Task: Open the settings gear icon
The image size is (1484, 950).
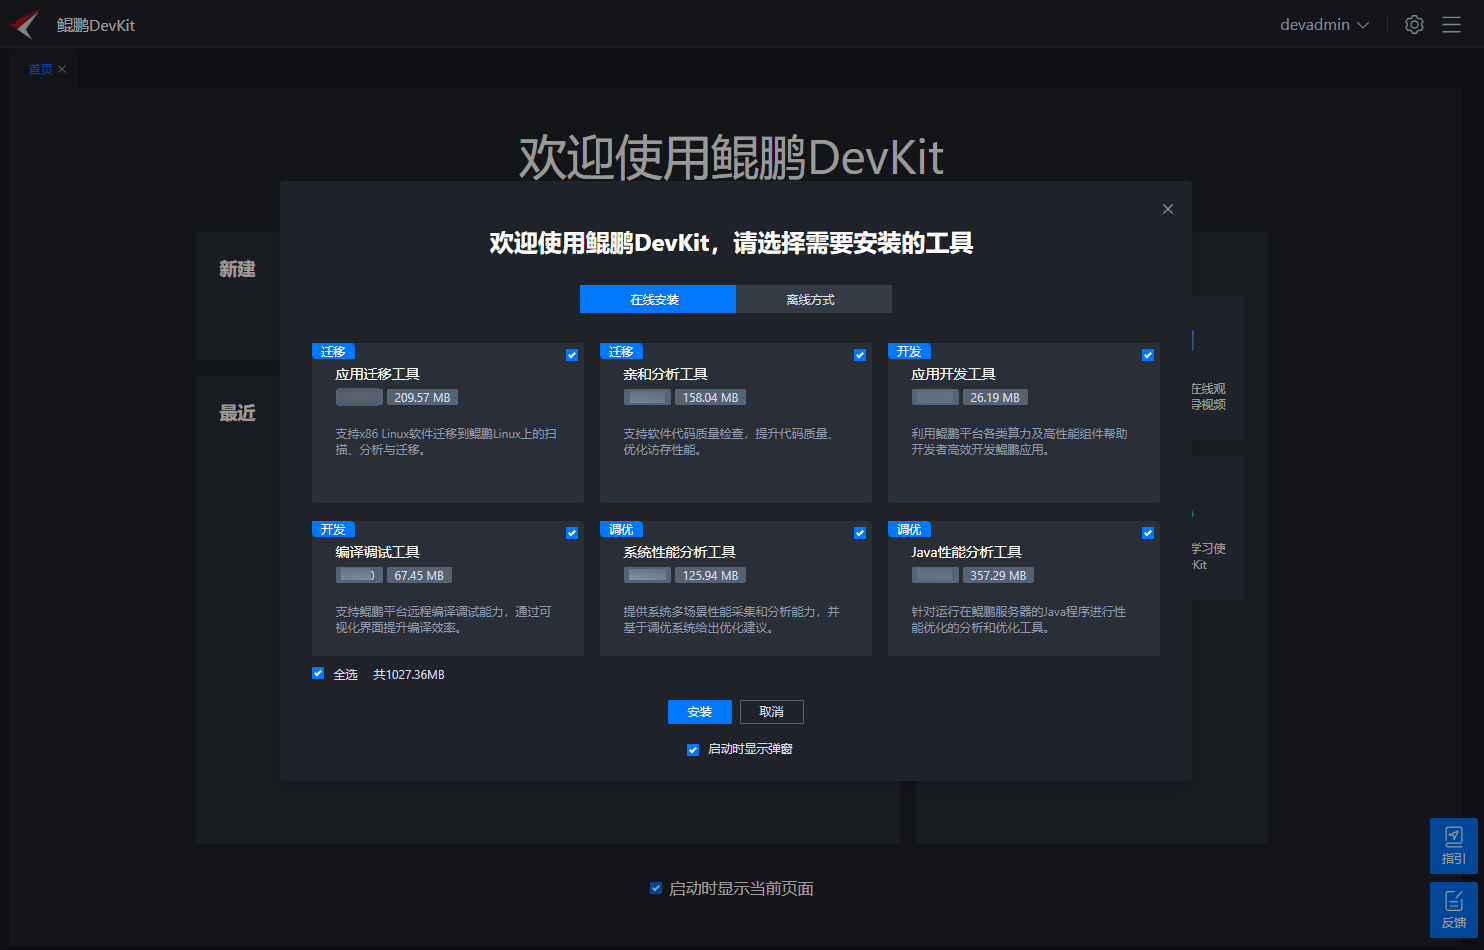Action: click(1414, 25)
